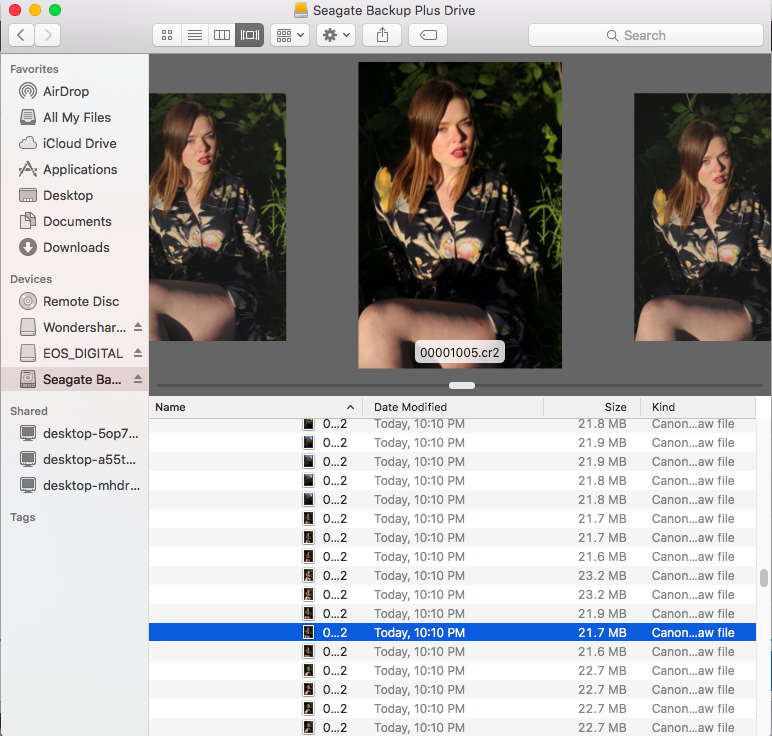This screenshot has width=772, height=736.
Task: Click the Seagate Backup Plus Drive title icon
Action: point(300,10)
